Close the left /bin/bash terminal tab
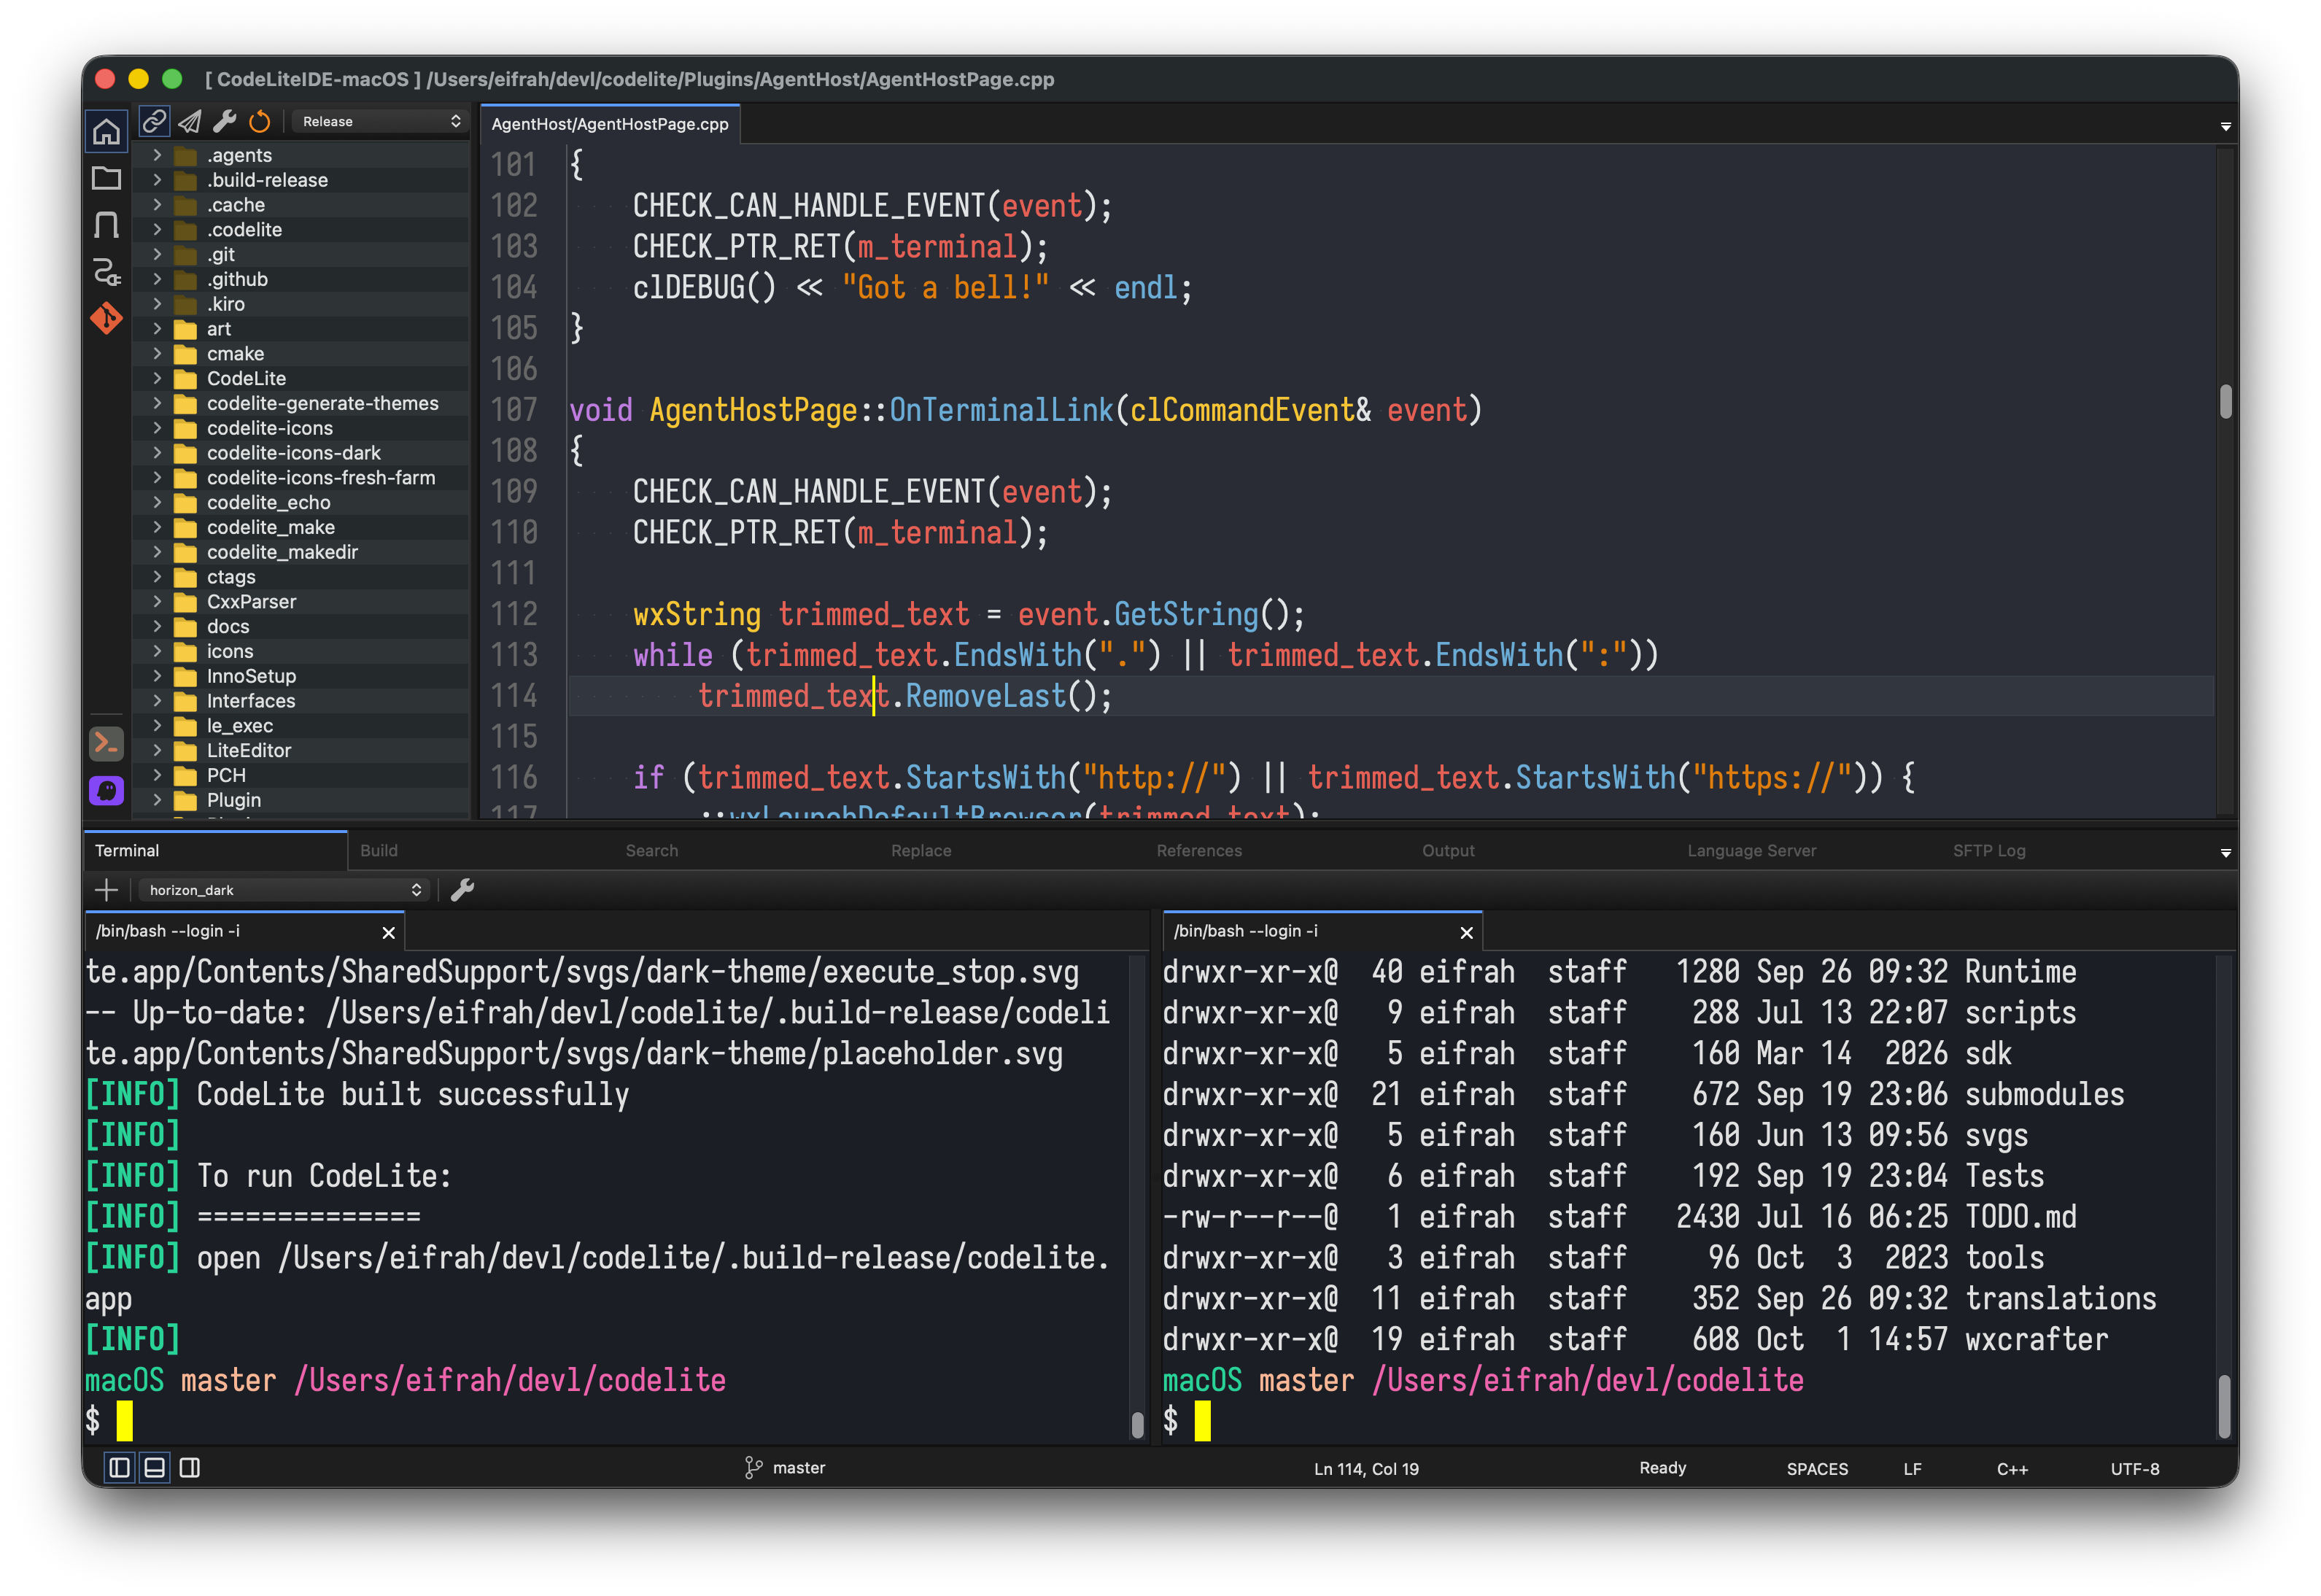The width and height of the screenshot is (2321, 1596). point(388,932)
